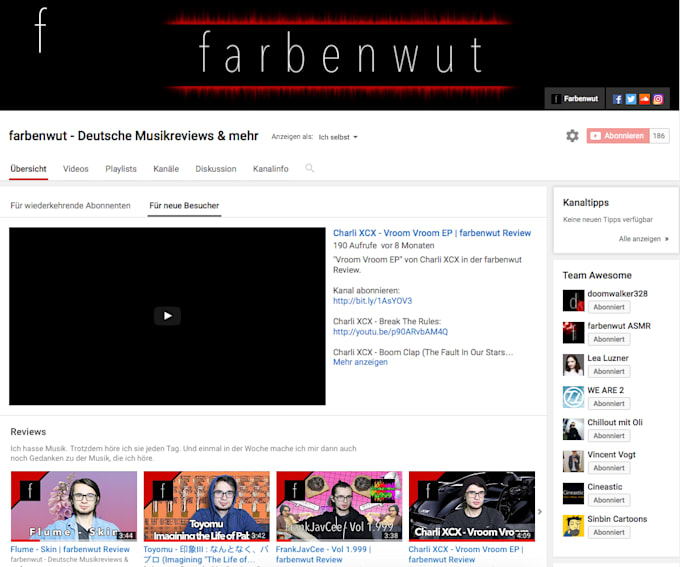Toggle Abonniert for Sinbin Cartoons
This screenshot has width=680, height=567.
(x=609, y=532)
